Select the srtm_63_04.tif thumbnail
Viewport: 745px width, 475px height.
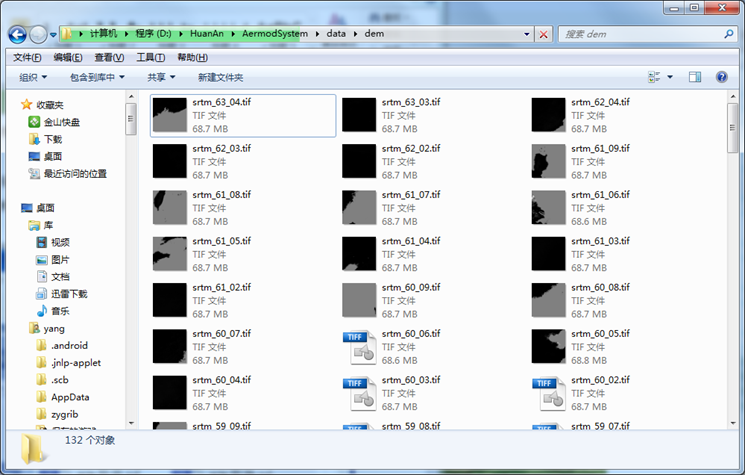169,115
